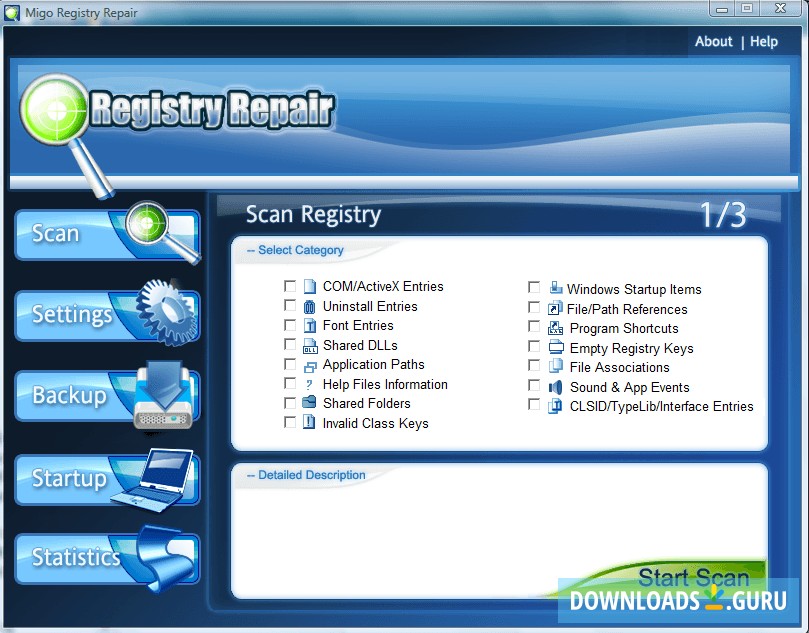The width and height of the screenshot is (809, 633).
Task: Click the Start Scan button
Action: pyautogui.click(x=693, y=577)
